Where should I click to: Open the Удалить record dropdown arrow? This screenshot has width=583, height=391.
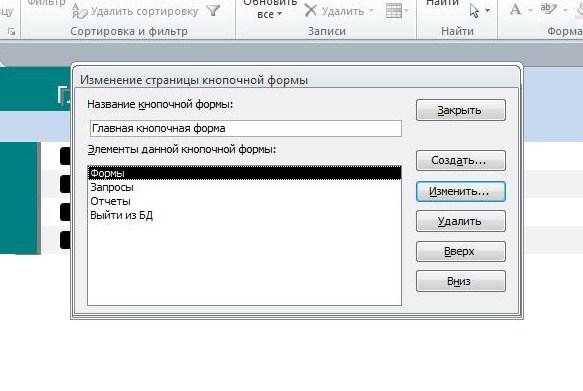click(x=371, y=11)
